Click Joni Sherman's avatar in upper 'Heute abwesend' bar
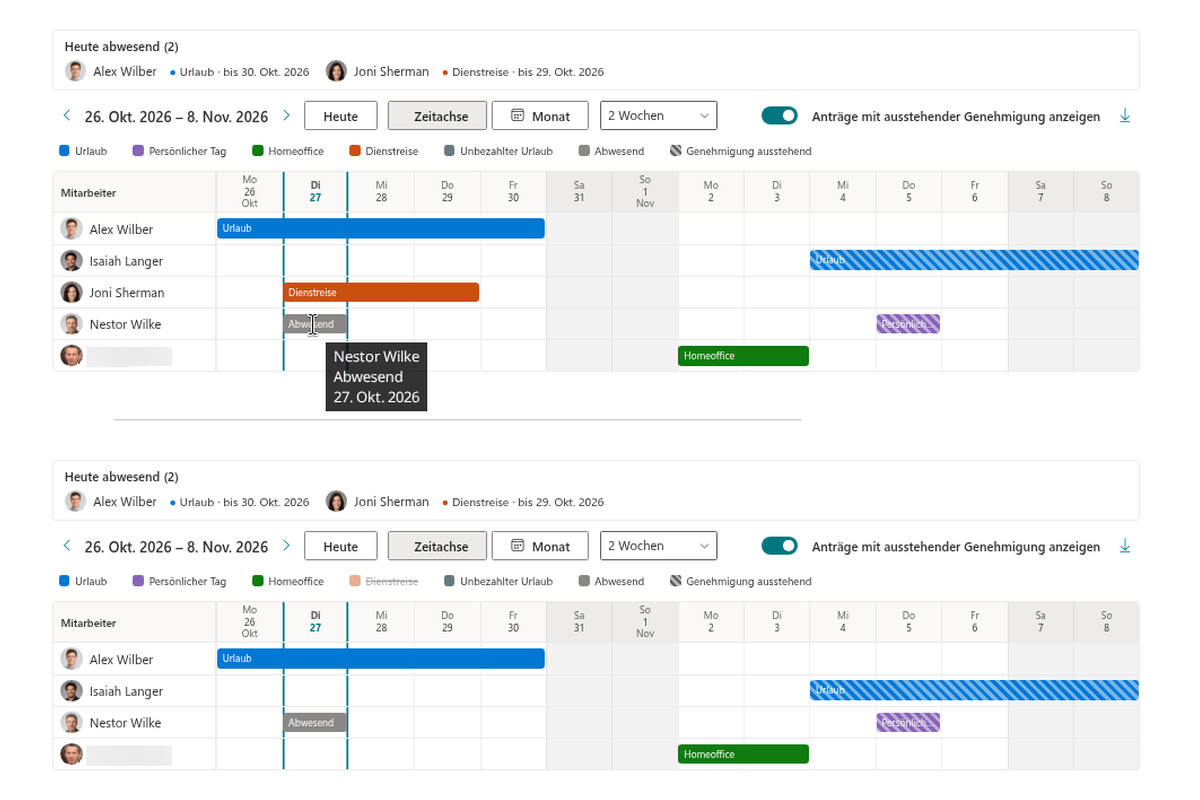Viewport: 1200px width, 800px height. 337,71
